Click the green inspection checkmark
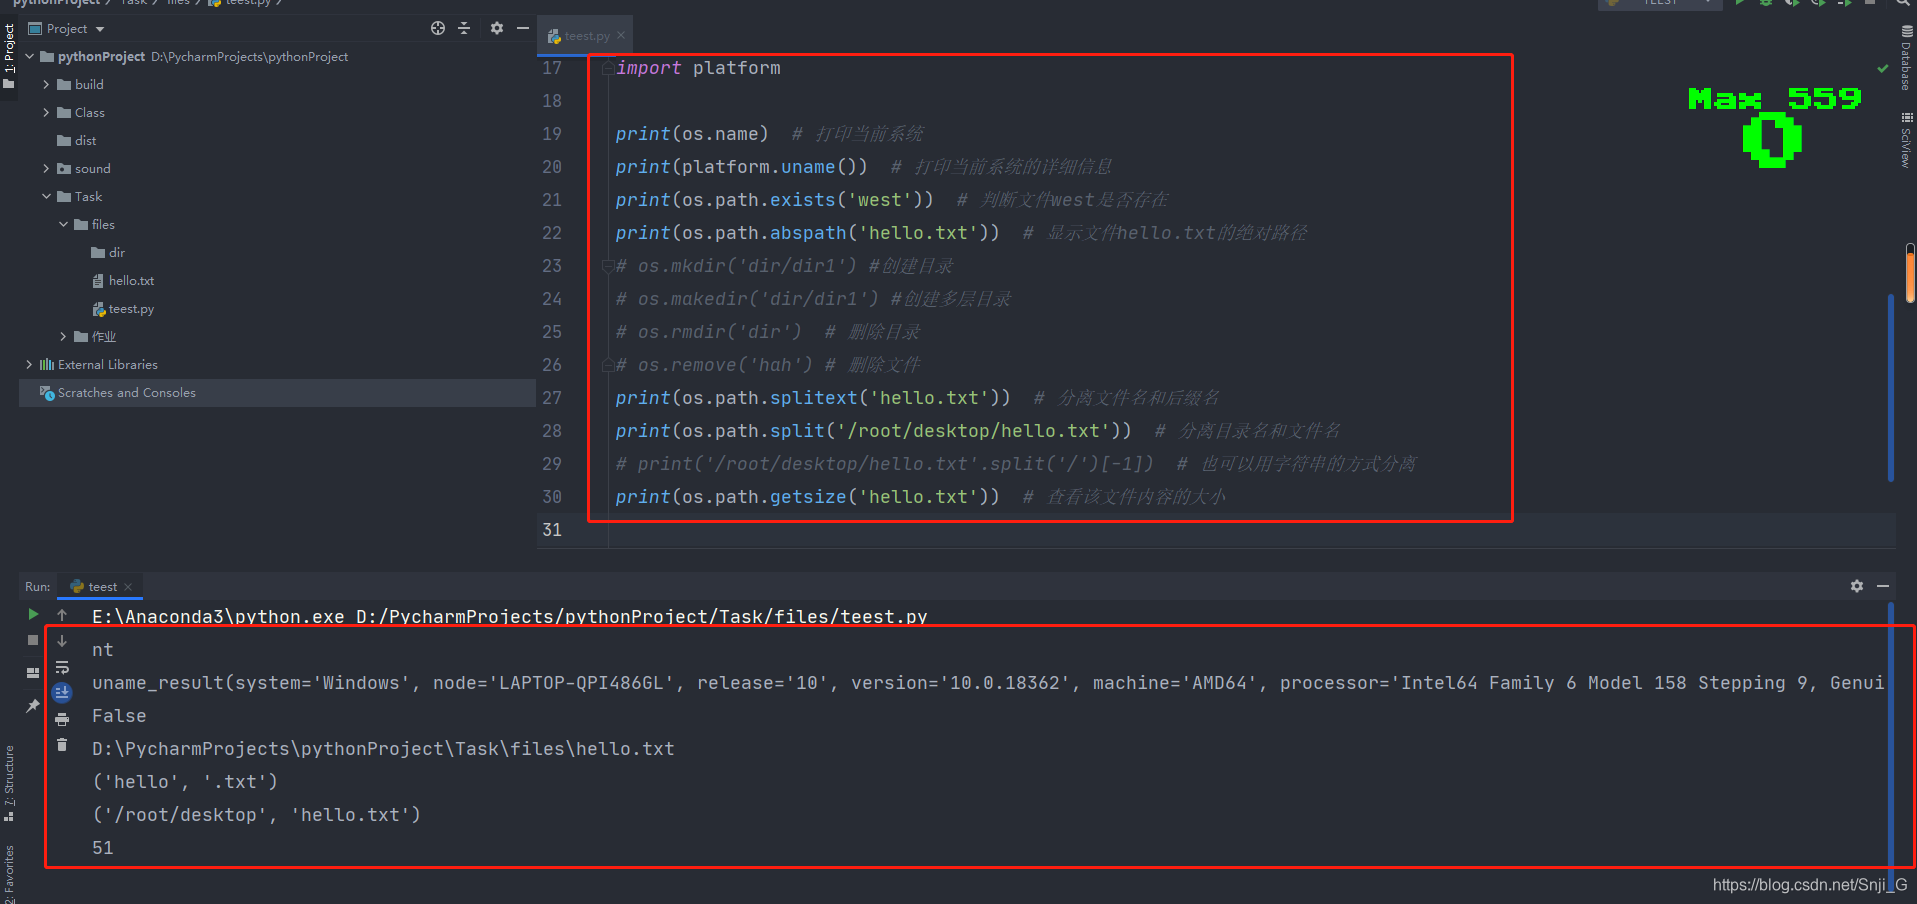The height and width of the screenshot is (904, 1917). click(x=1883, y=69)
